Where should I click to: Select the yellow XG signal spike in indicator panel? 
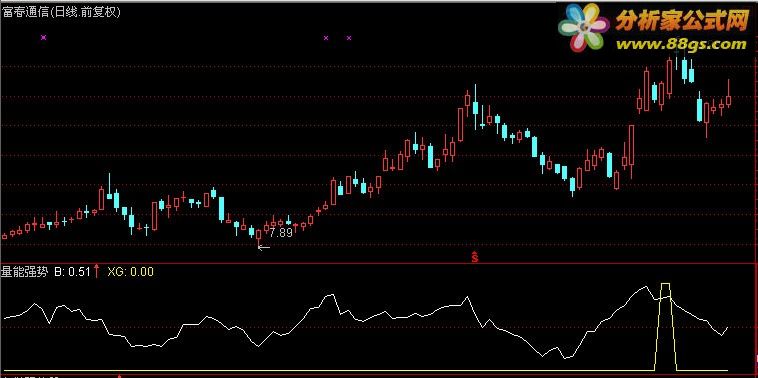[666, 327]
